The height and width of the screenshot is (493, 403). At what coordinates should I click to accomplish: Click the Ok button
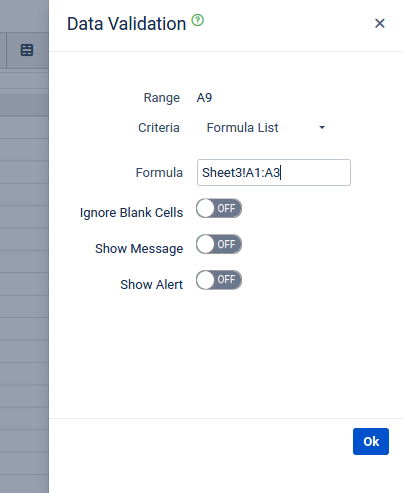click(x=371, y=441)
